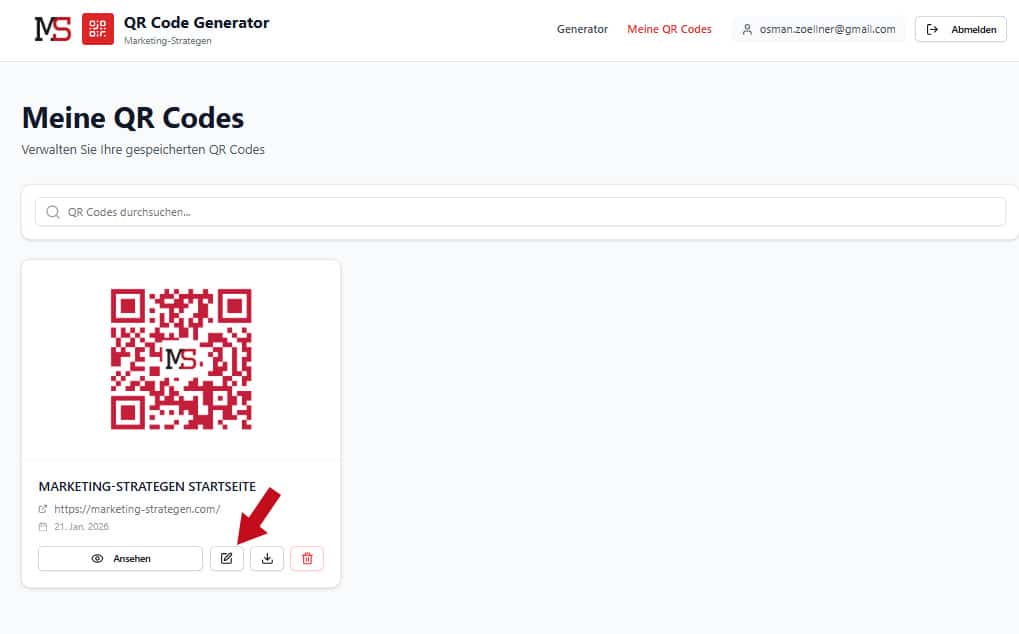1019x634 pixels.
Task: Click the QR code thumbnail image
Action: pos(181,361)
